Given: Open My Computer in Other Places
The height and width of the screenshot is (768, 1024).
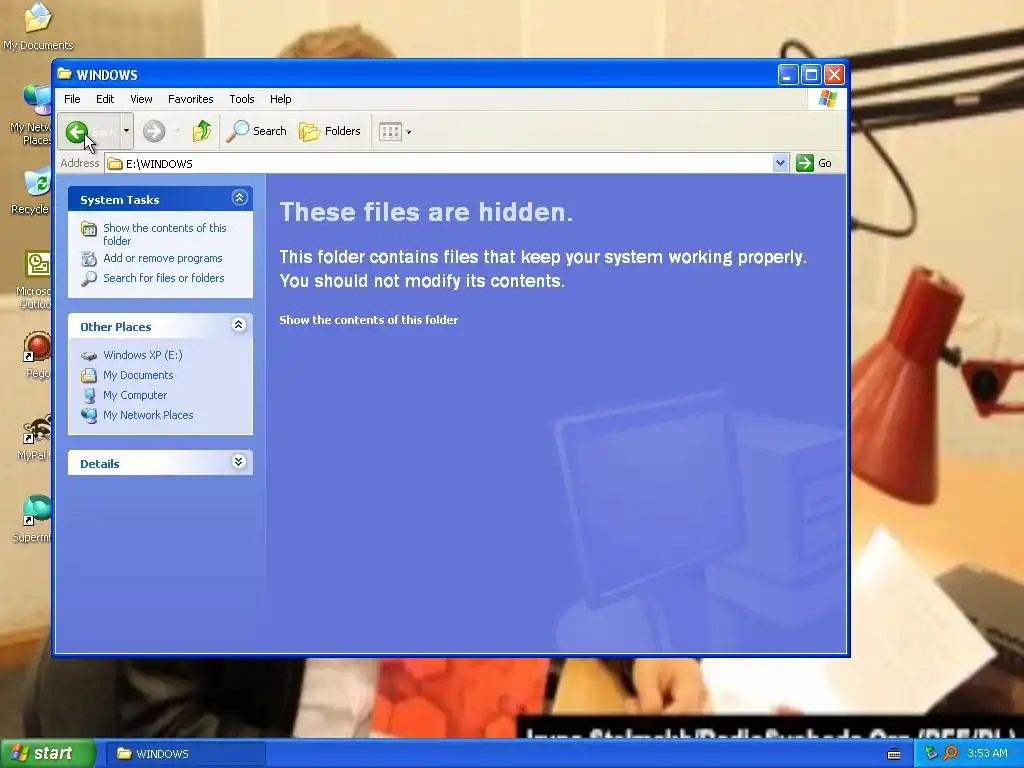Looking at the screenshot, I should (x=135, y=395).
